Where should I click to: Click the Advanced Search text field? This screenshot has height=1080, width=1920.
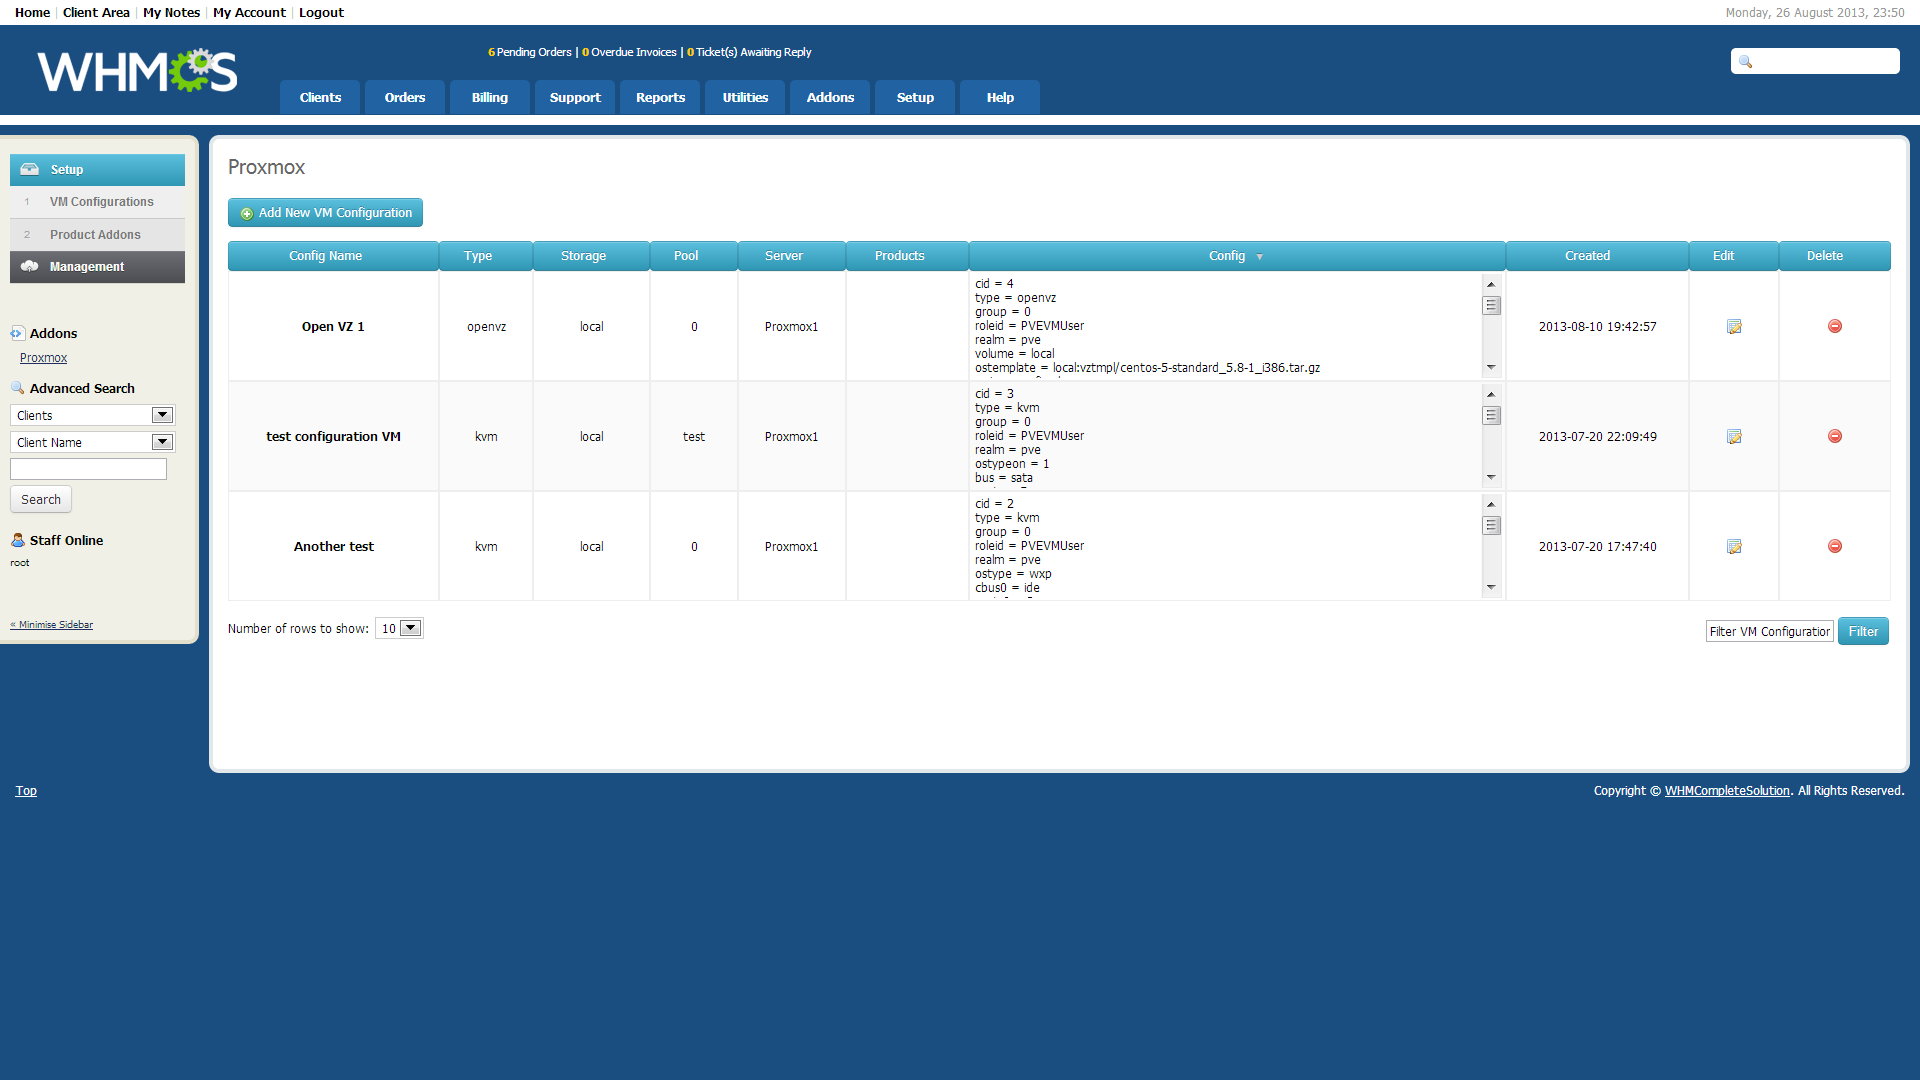(88, 469)
